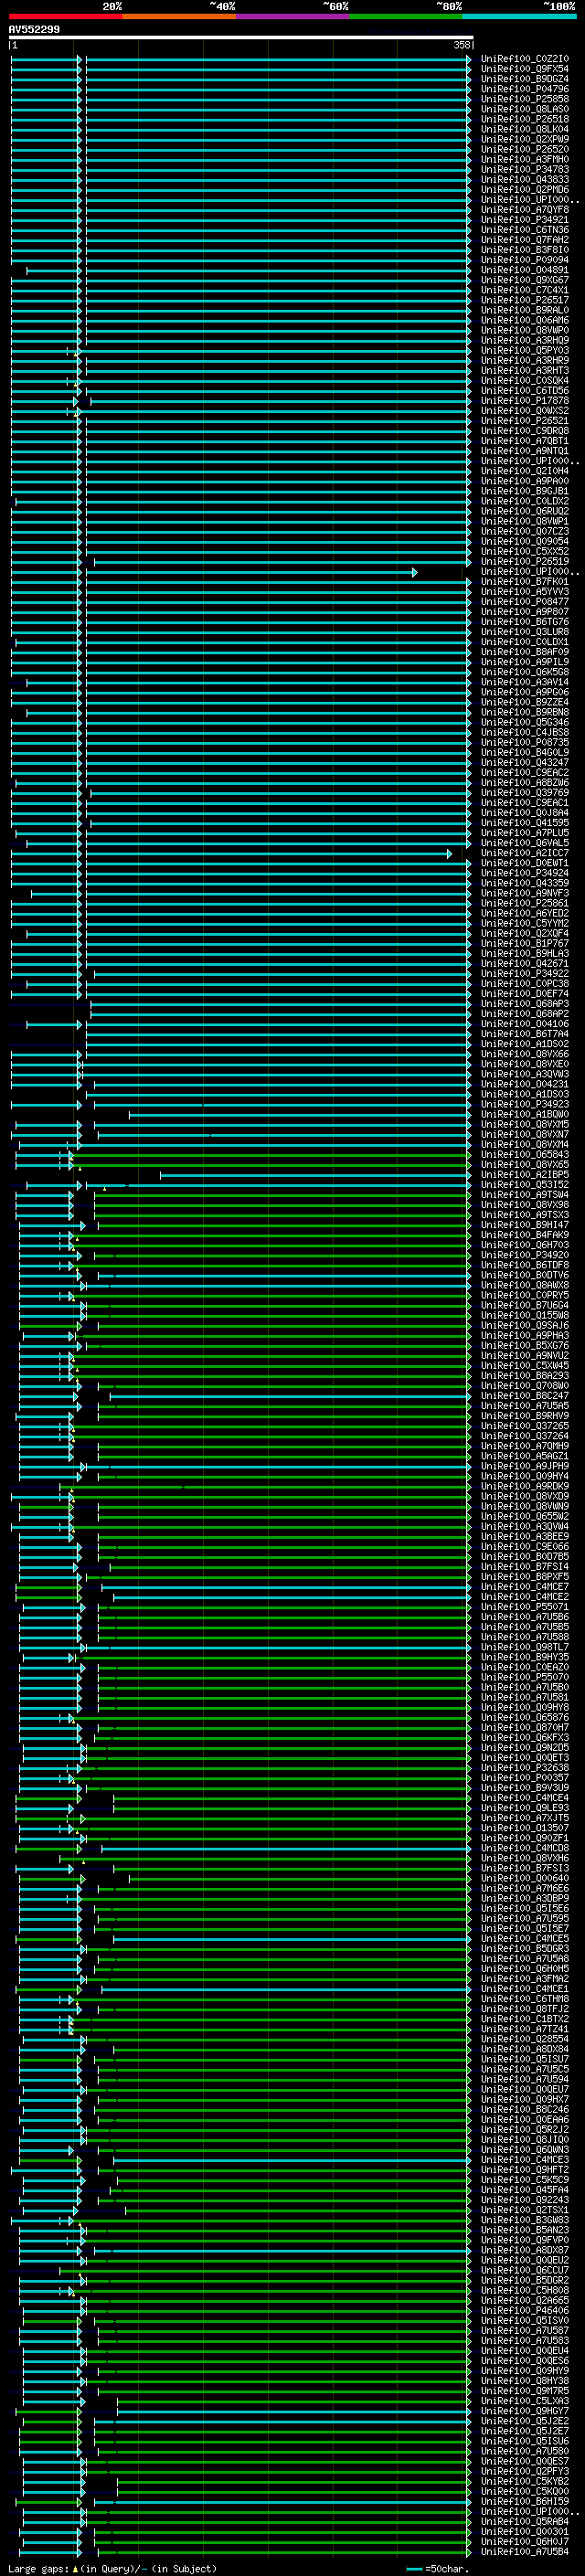
Task: Select hit UniRef100_Q9FX54
Action: click(525, 69)
